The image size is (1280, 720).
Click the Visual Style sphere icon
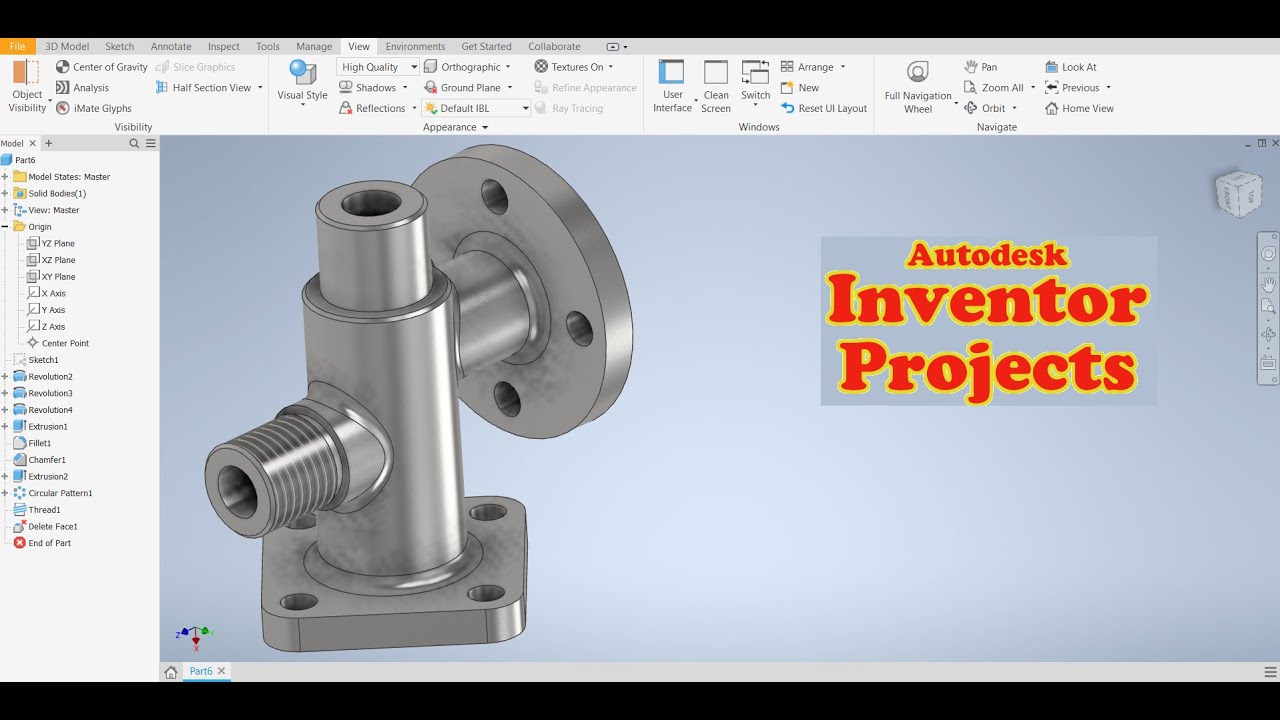click(x=302, y=72)
